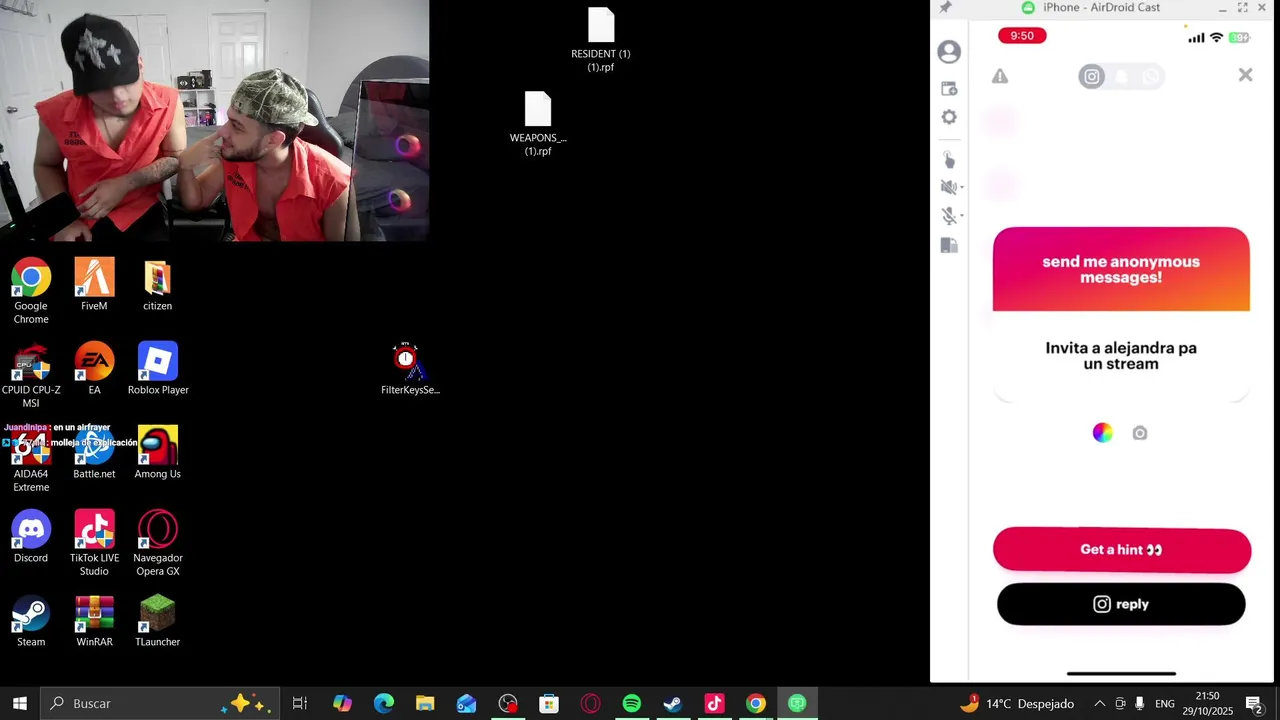Select the 'Invita a alejandra pa un stream' text
Viewport: 1280px width, 720px height.
pyautogui.click(x=1121, y=356)
